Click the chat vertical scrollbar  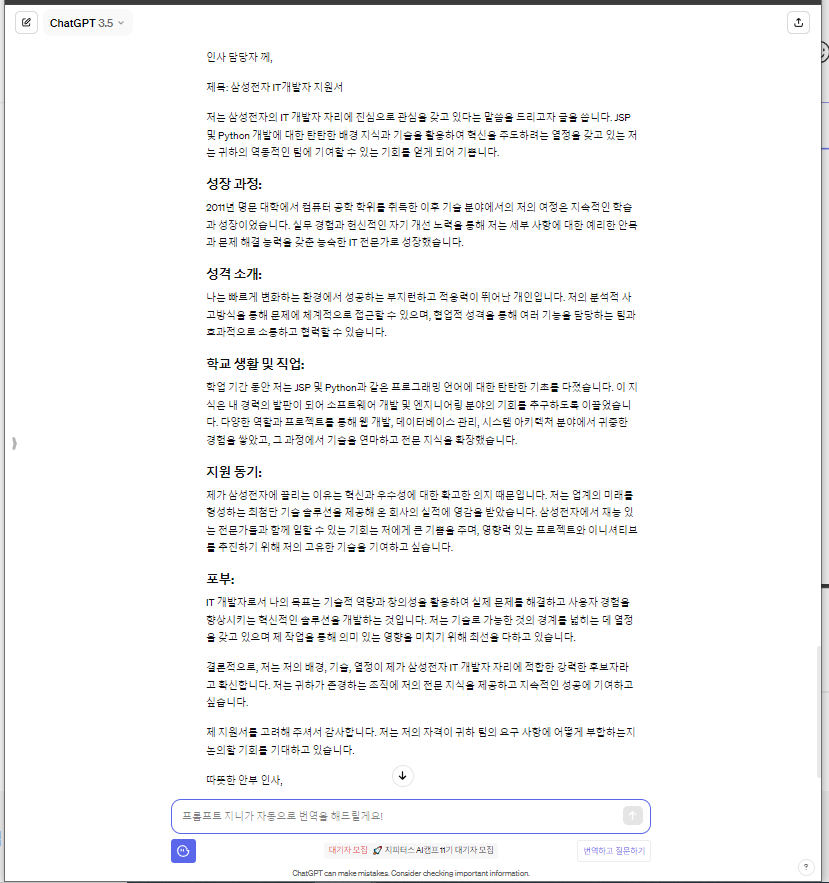(818, 712)
